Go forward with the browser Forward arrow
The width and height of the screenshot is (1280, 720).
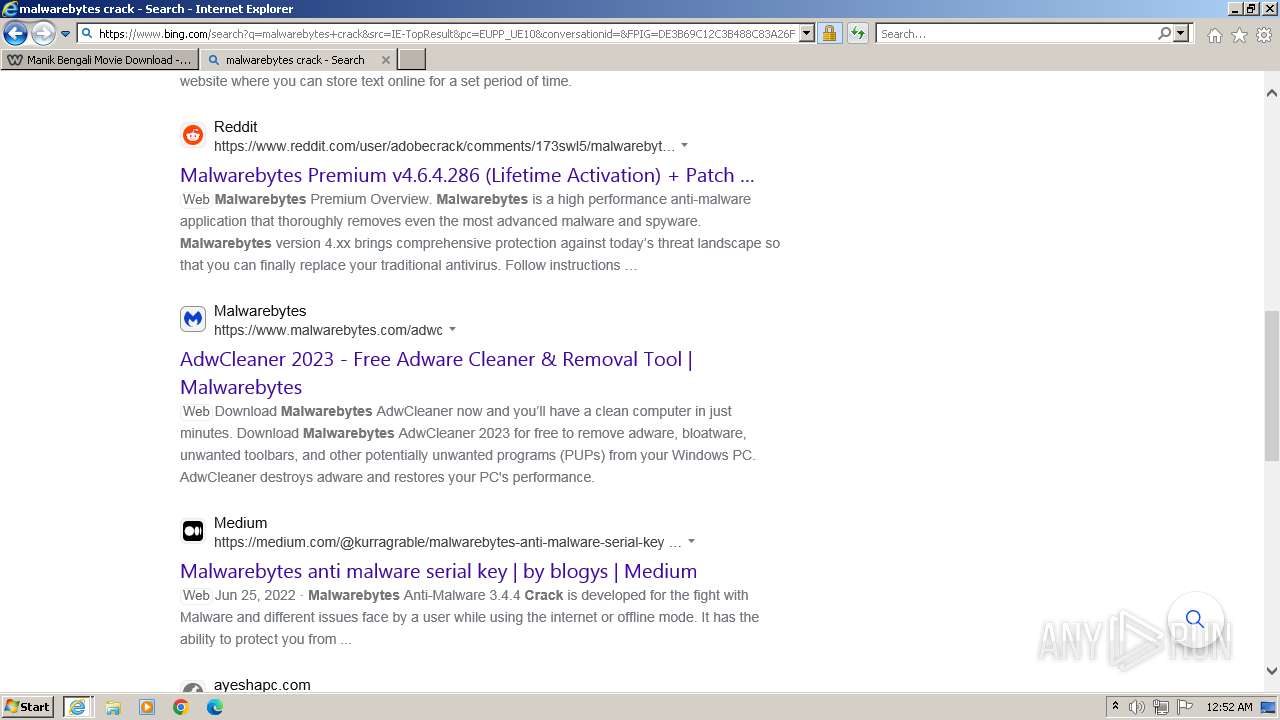click(43, 34)
